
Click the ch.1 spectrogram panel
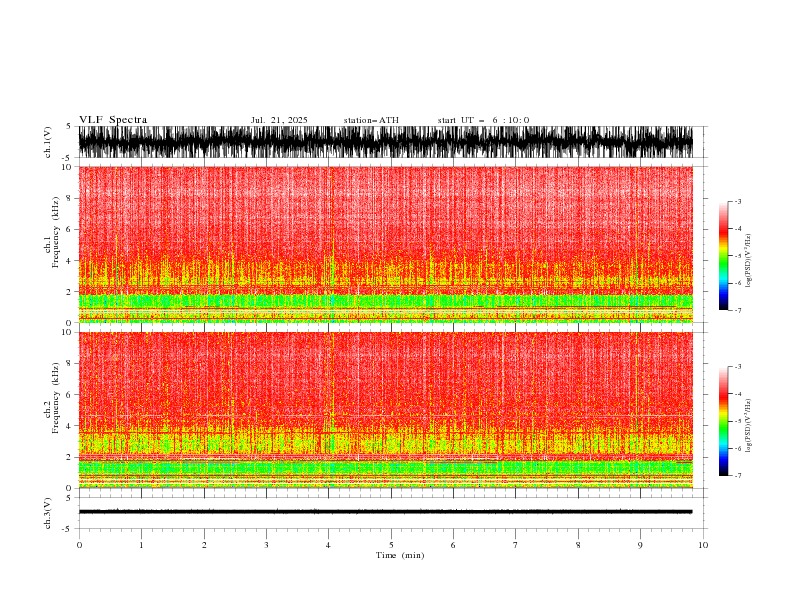(x=385, y=244)
